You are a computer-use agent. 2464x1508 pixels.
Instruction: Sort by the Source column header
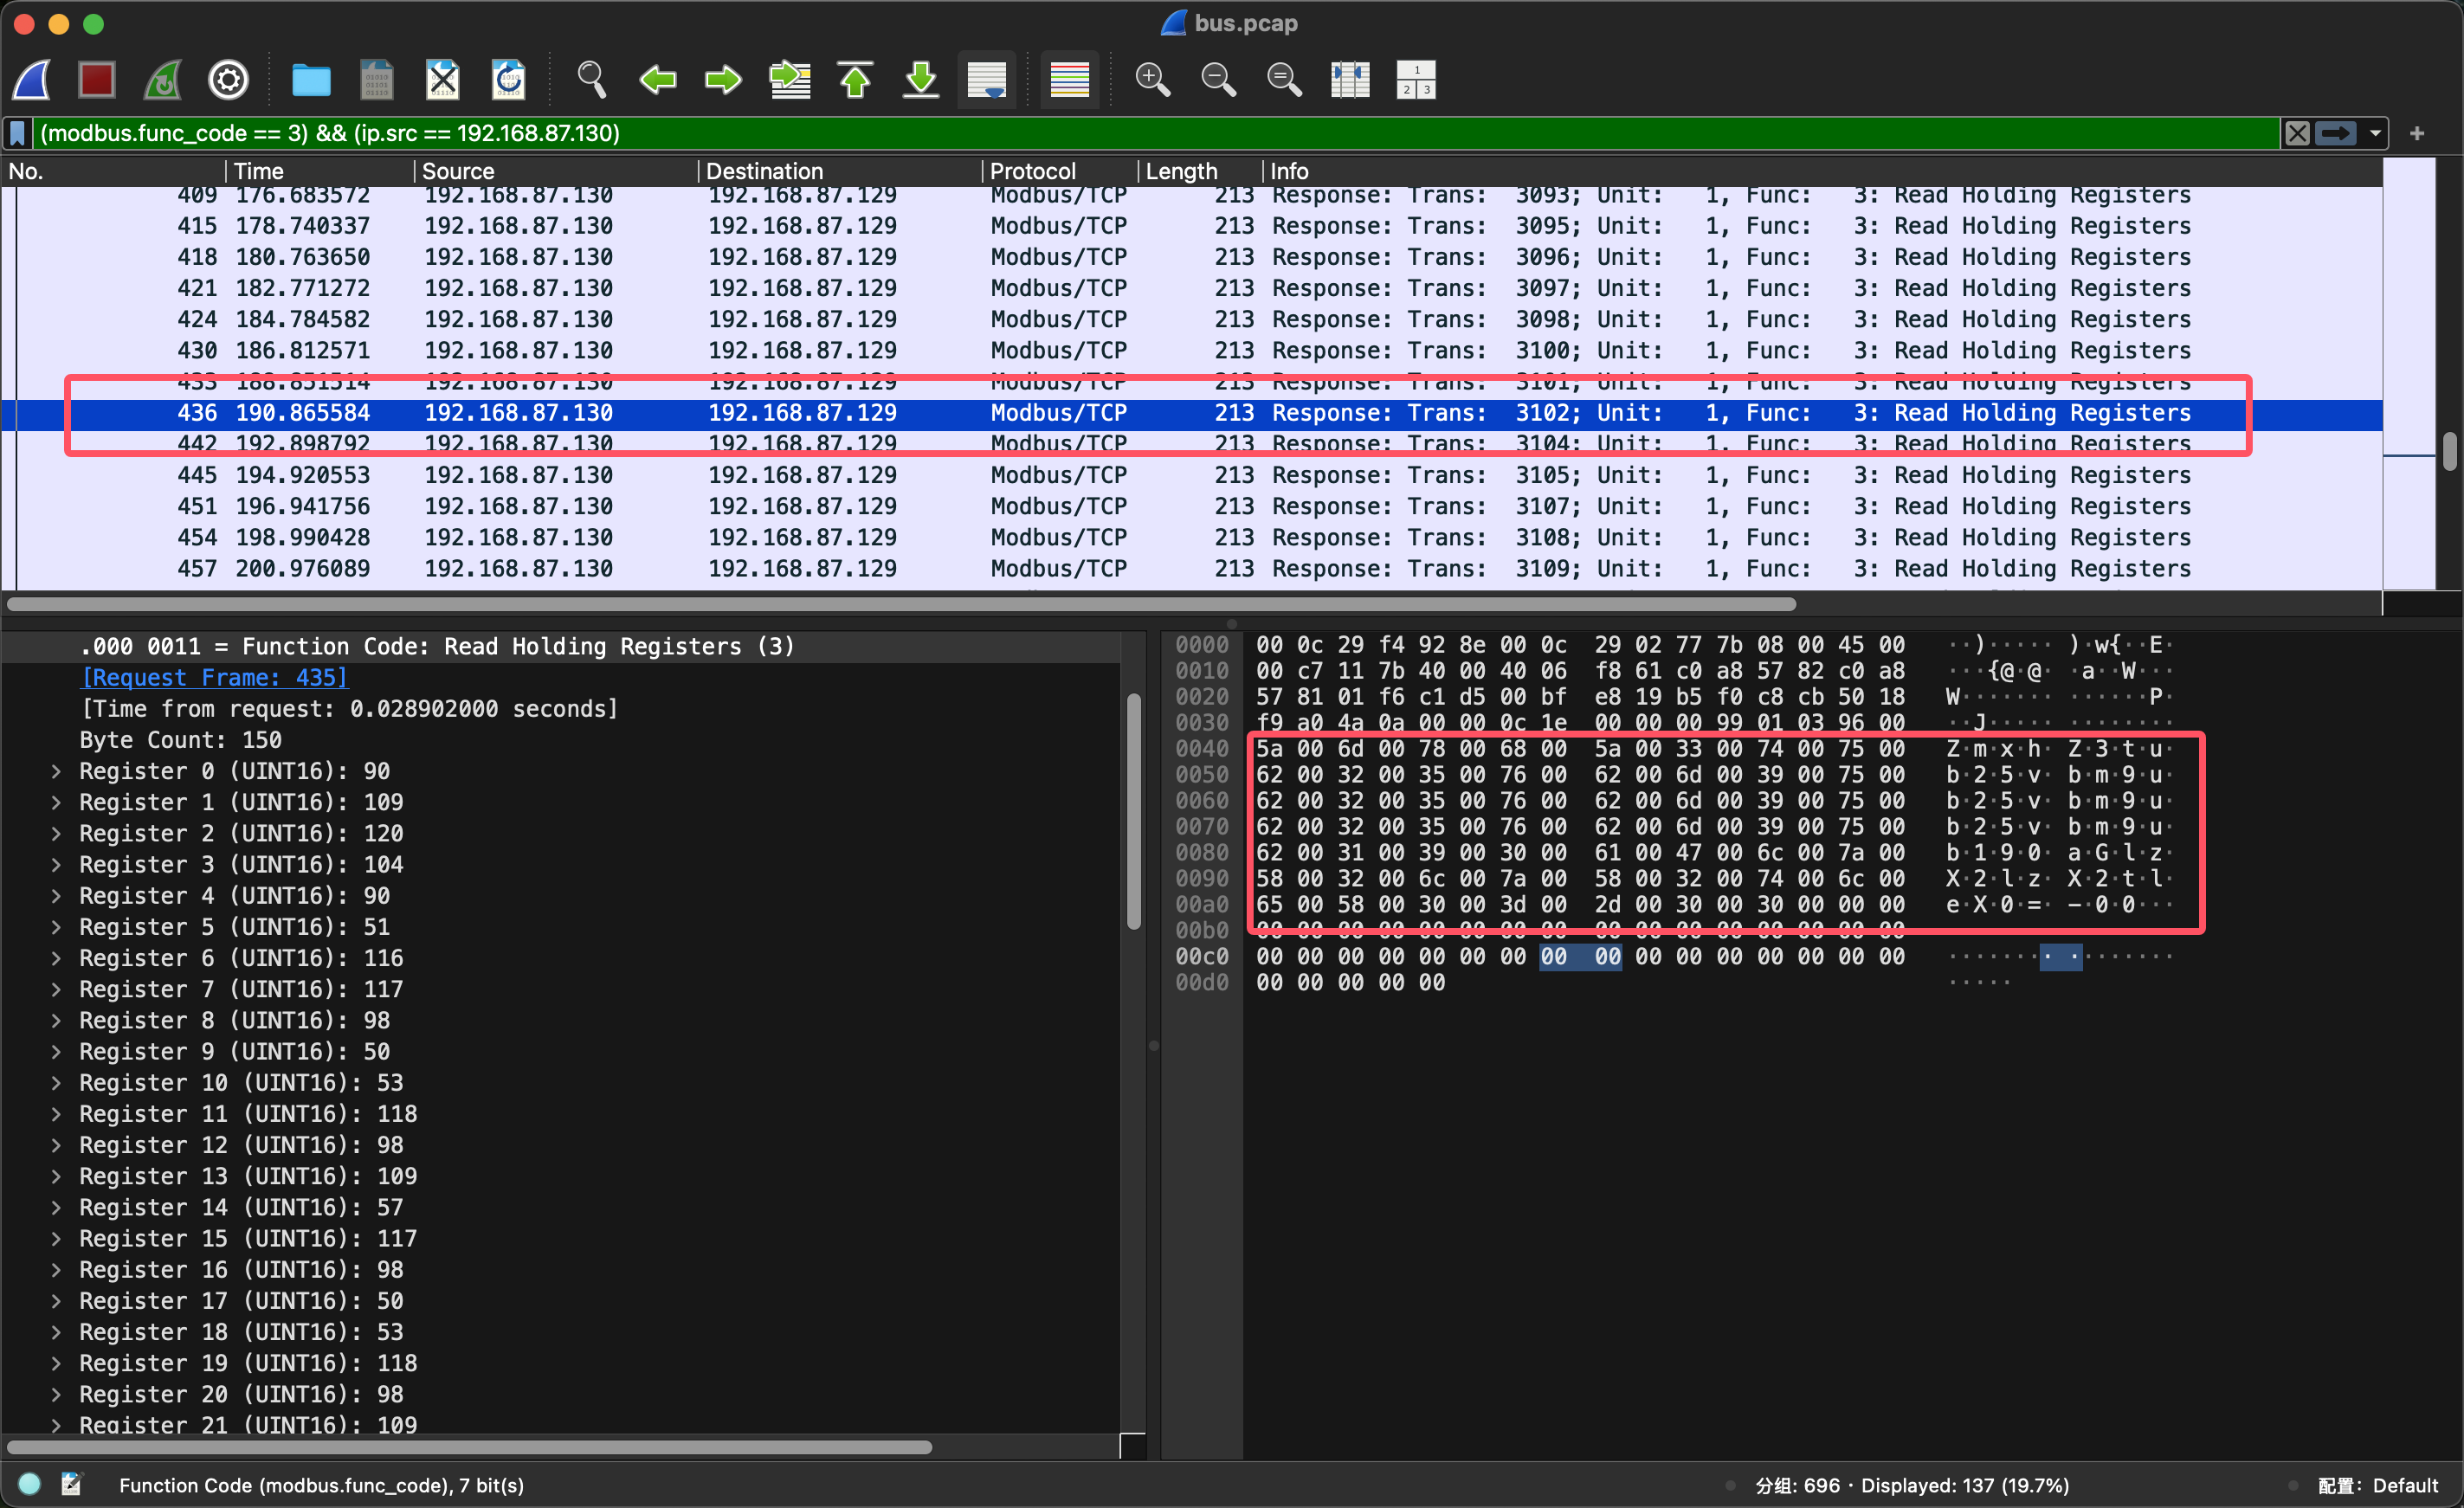point(556,171)
